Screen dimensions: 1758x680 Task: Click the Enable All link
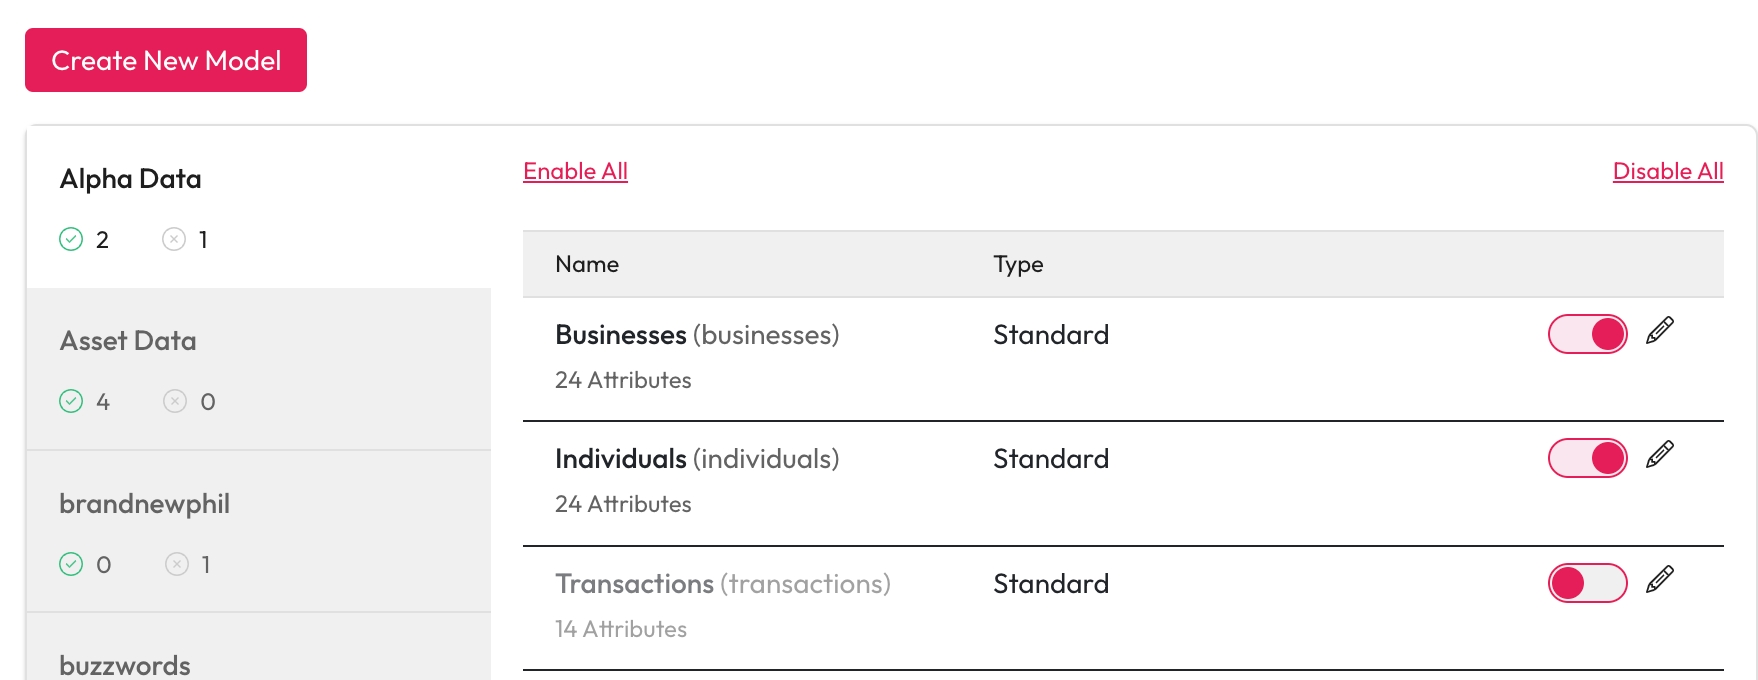click(x=575, y=171)
